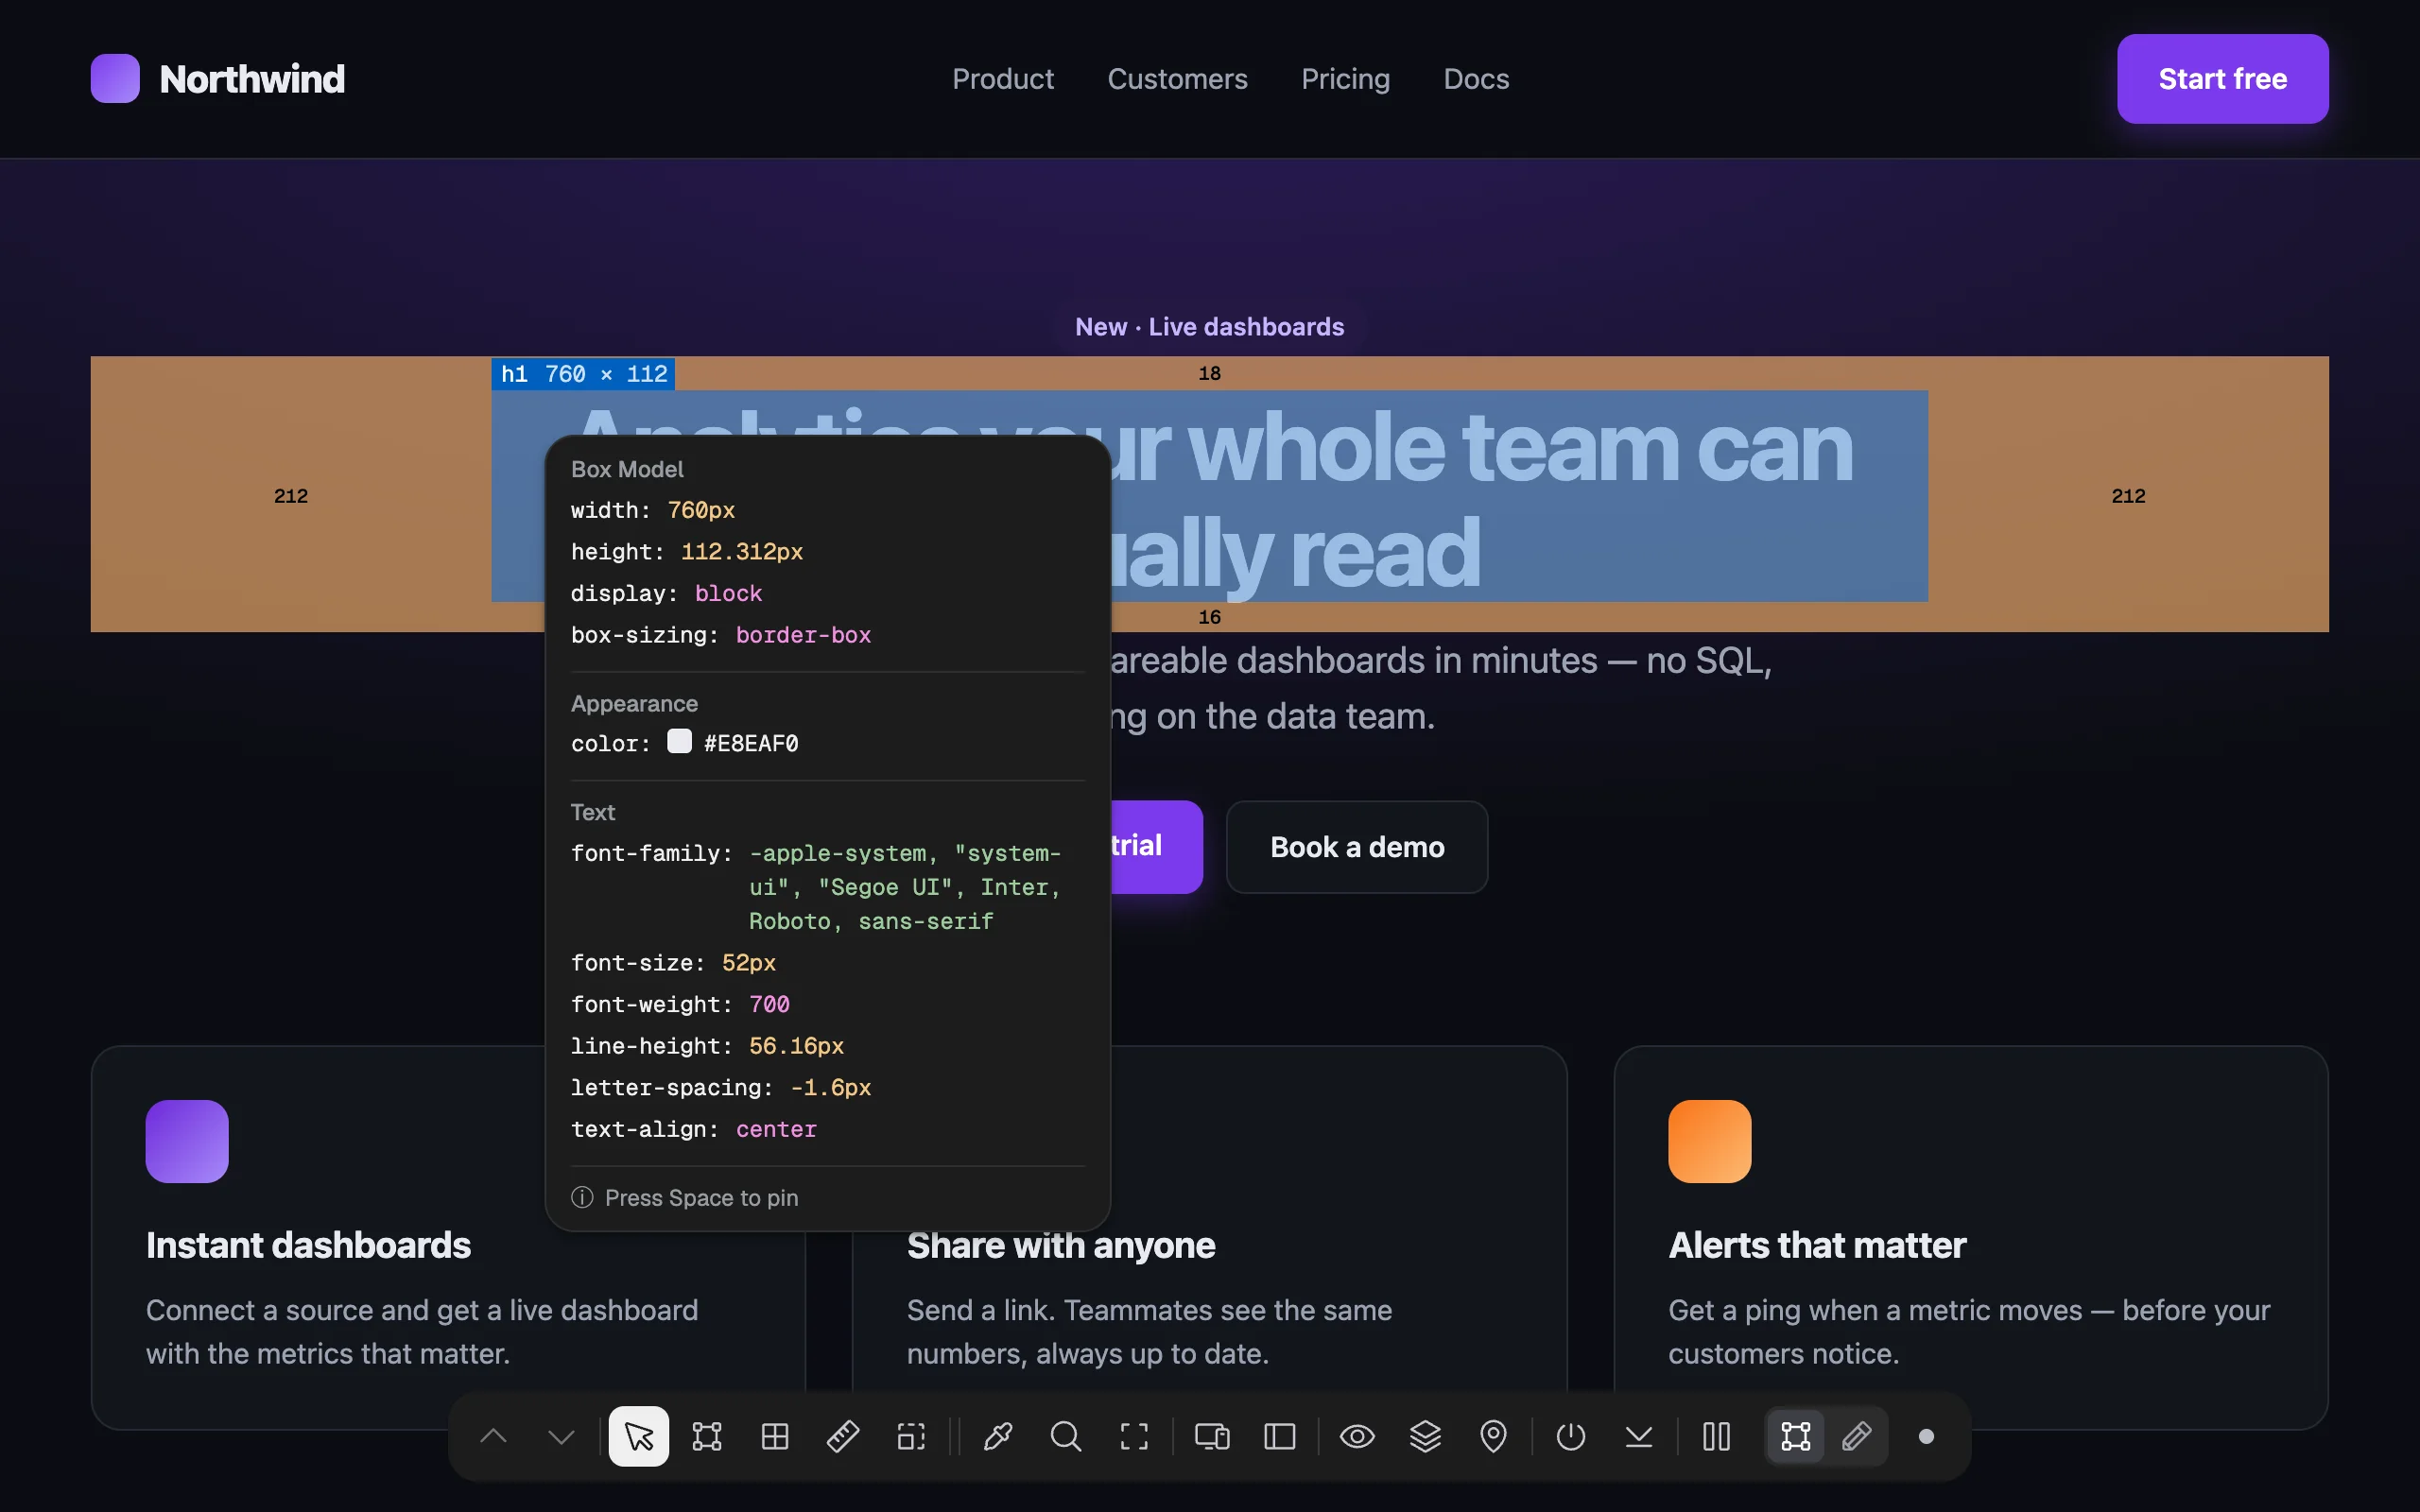Toggle the sidebar panel icon
The image size is (2420, 1512).
[x=1280, y=1436]
